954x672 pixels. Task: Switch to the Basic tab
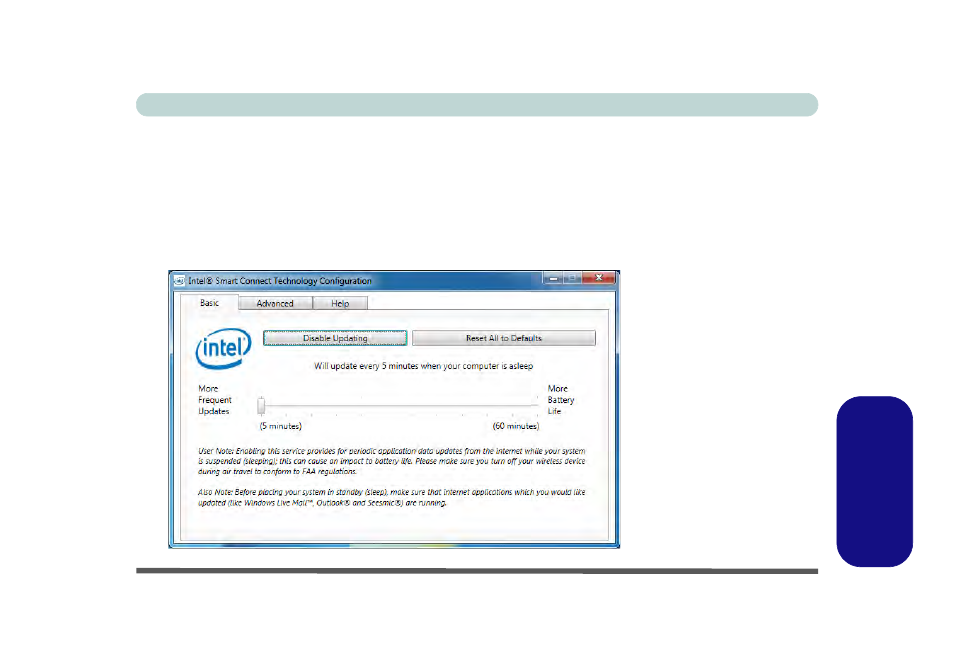pyautogui.click(x=209, y=303)
